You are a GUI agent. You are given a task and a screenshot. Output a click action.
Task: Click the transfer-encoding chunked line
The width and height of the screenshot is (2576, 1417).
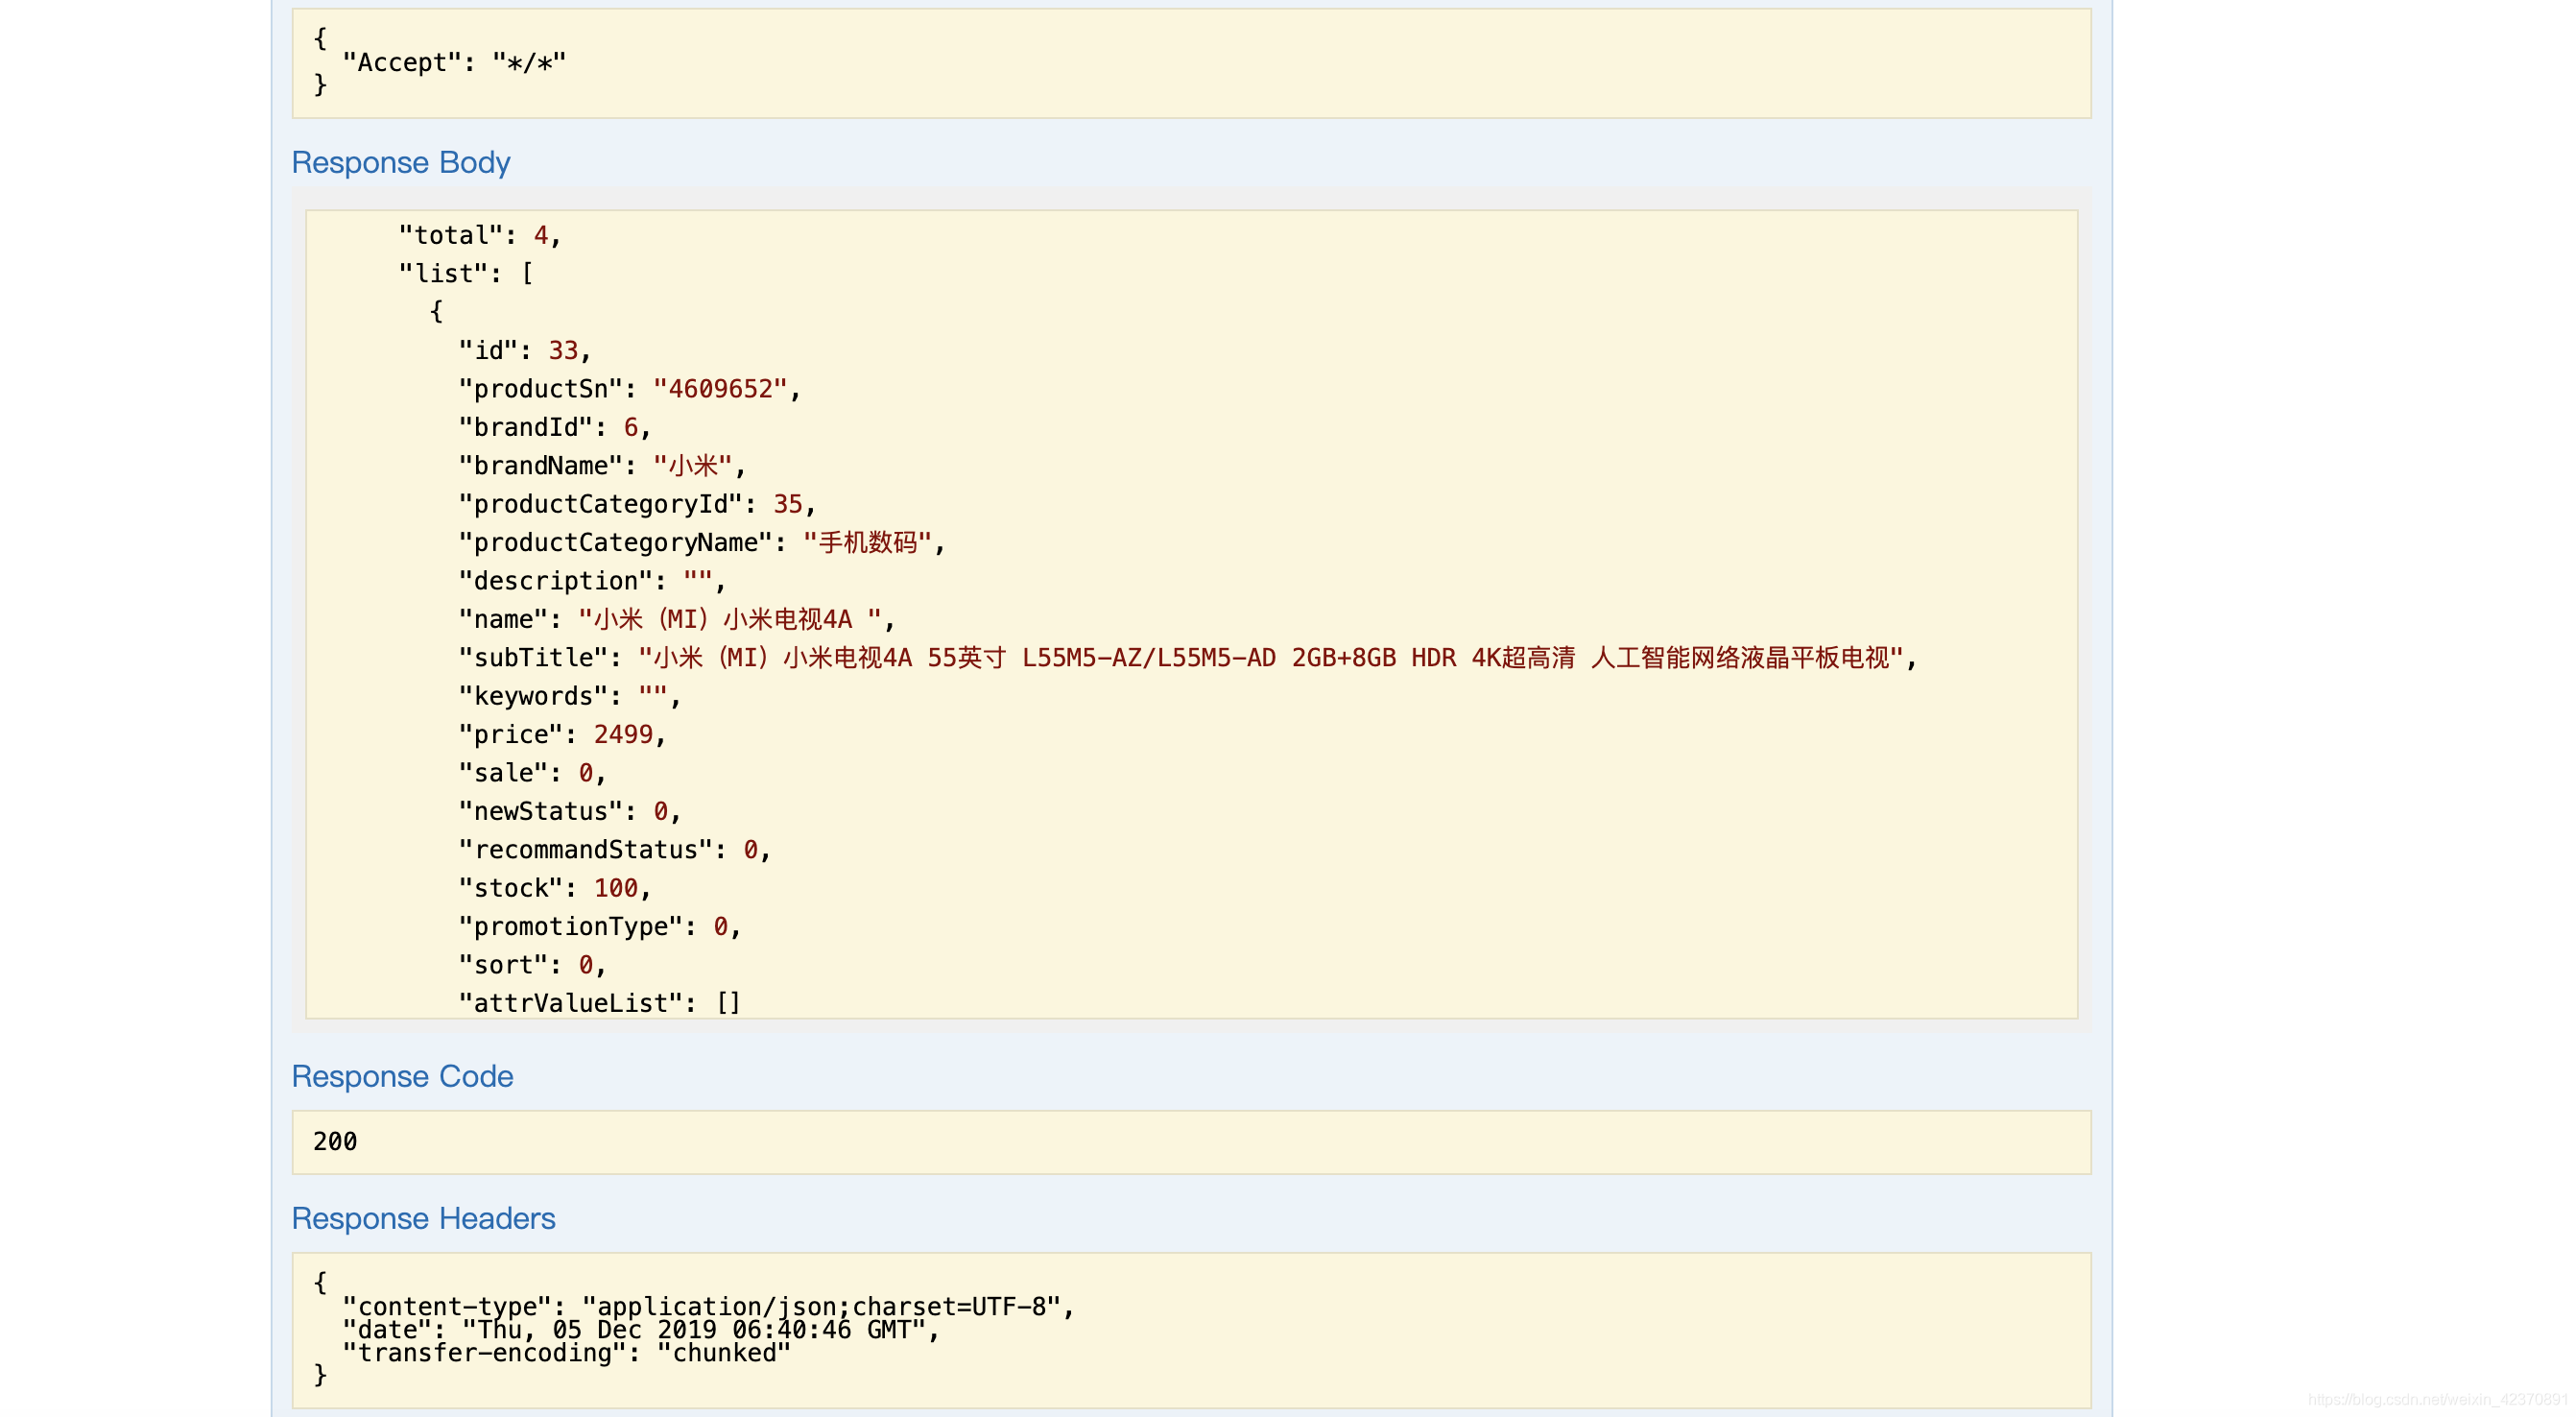point(566,1353)
